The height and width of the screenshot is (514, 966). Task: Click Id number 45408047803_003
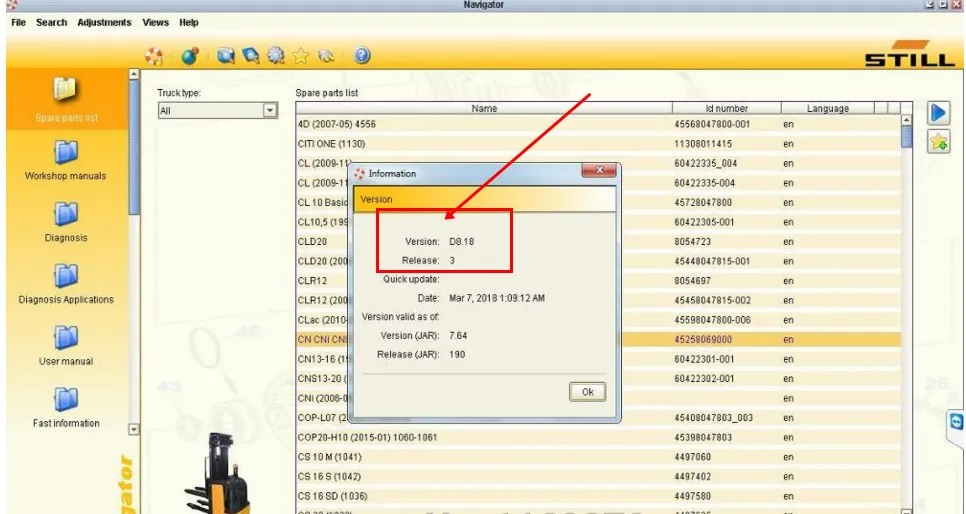(713, 418)
